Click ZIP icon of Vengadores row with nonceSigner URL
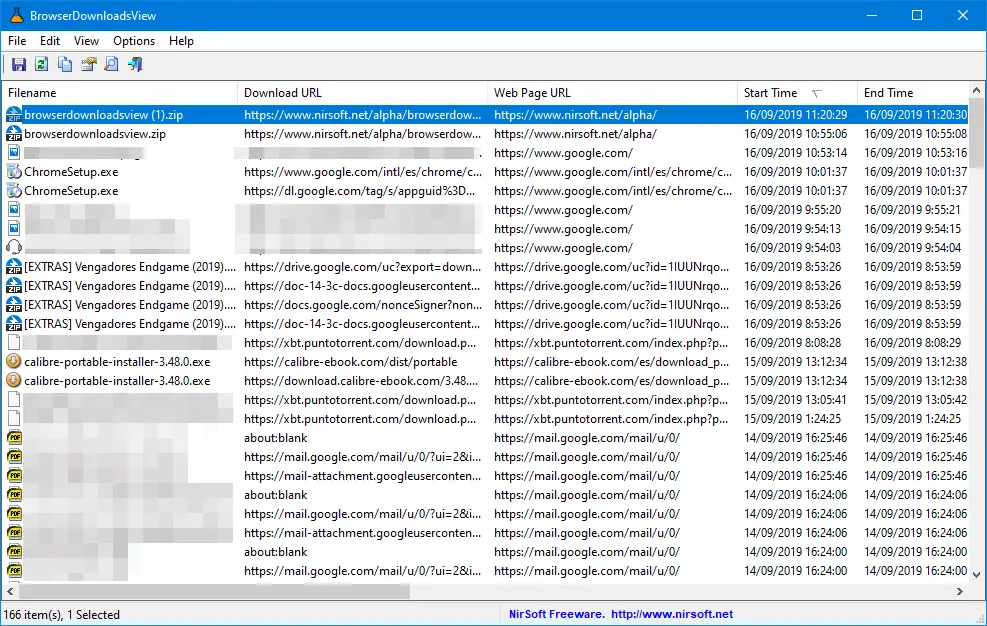The image size is (987, 626). click(14, 304)
